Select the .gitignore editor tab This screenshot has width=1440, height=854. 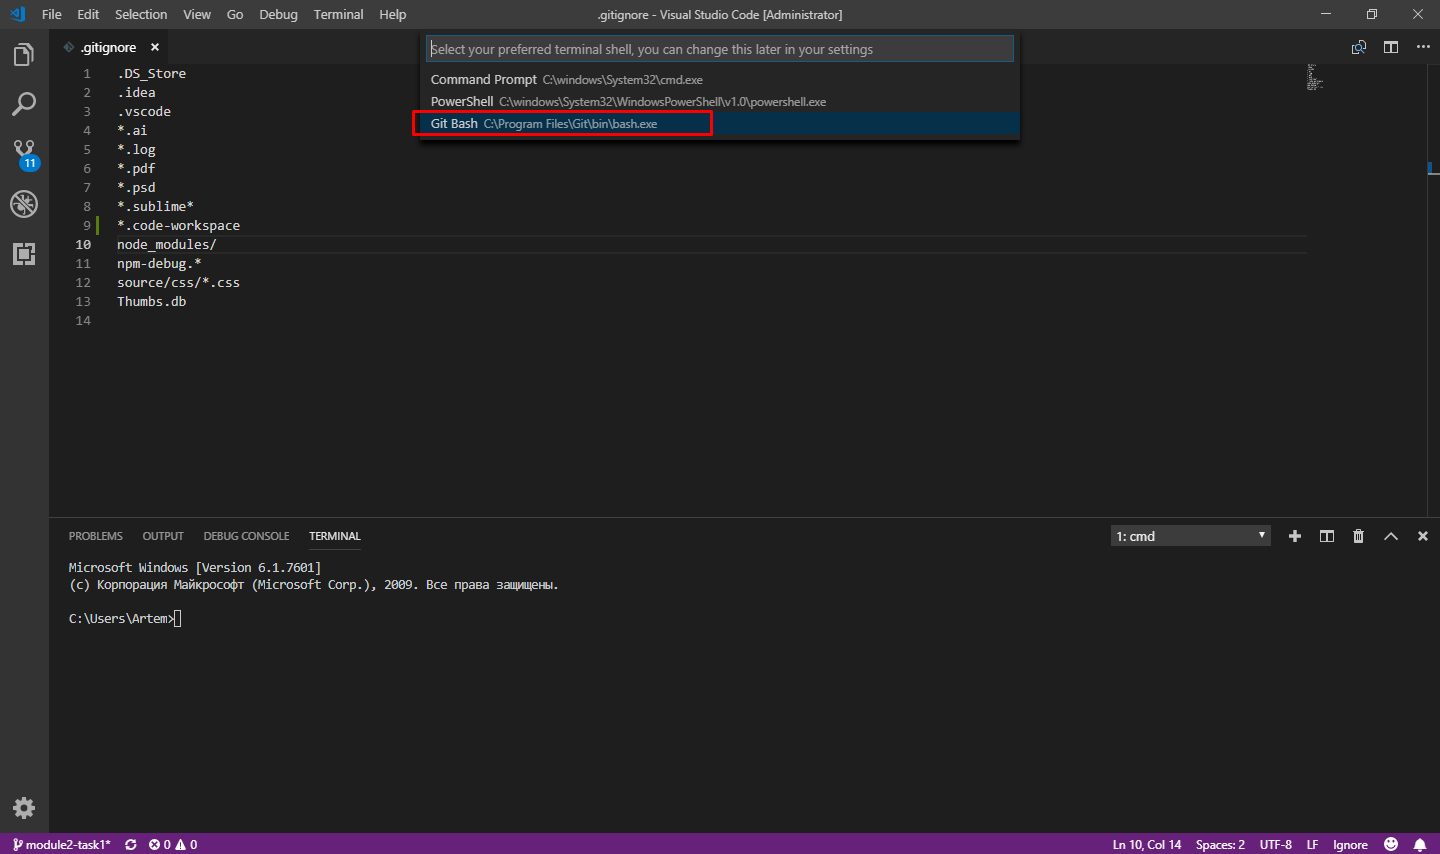[x=109, y=47]
